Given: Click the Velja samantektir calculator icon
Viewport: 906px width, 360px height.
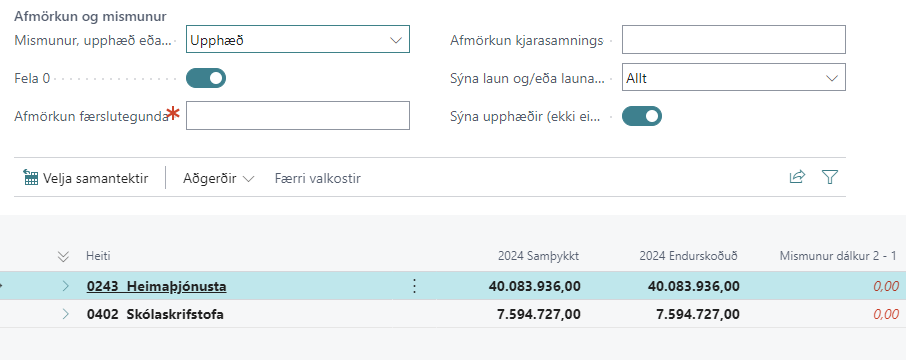Looking at the screenshot, I should pyautogui.click(x=31, y=177).
